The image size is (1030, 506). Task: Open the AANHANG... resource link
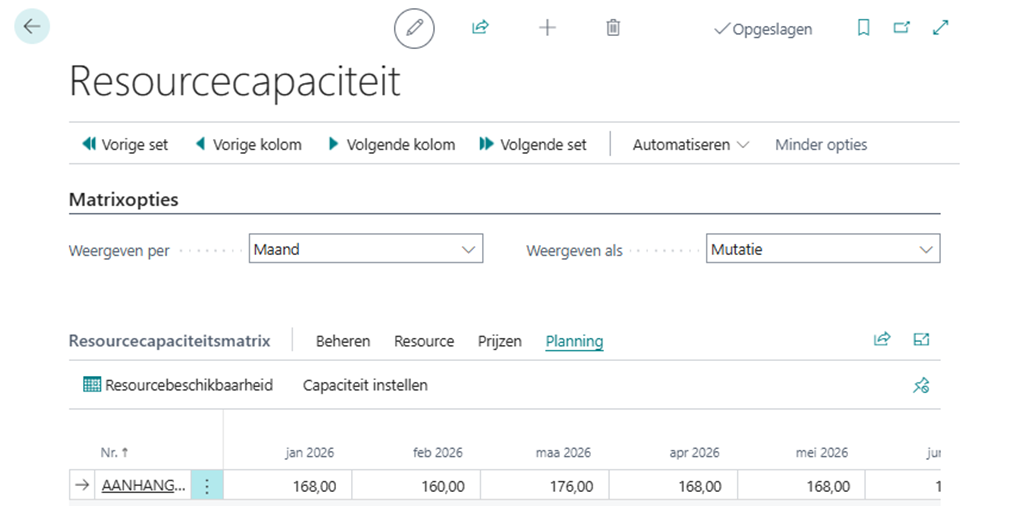143,486
